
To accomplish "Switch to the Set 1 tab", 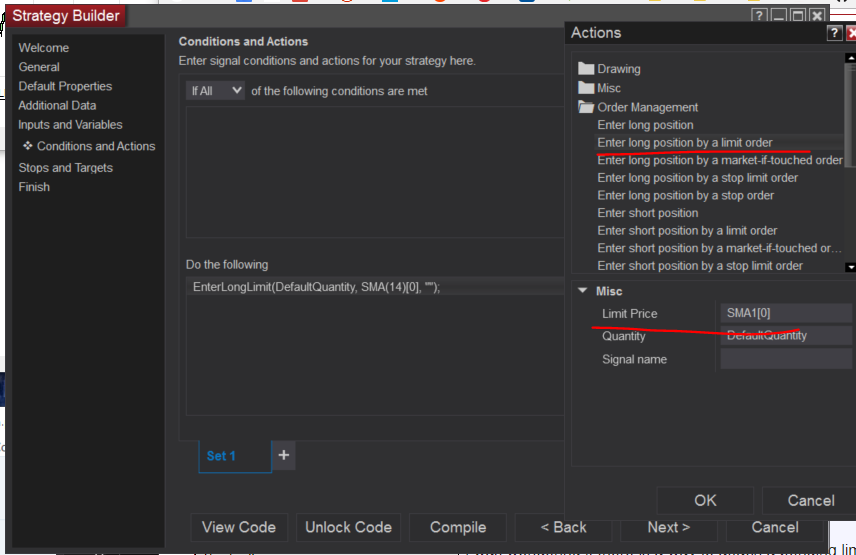I will (x=221, y=456).
